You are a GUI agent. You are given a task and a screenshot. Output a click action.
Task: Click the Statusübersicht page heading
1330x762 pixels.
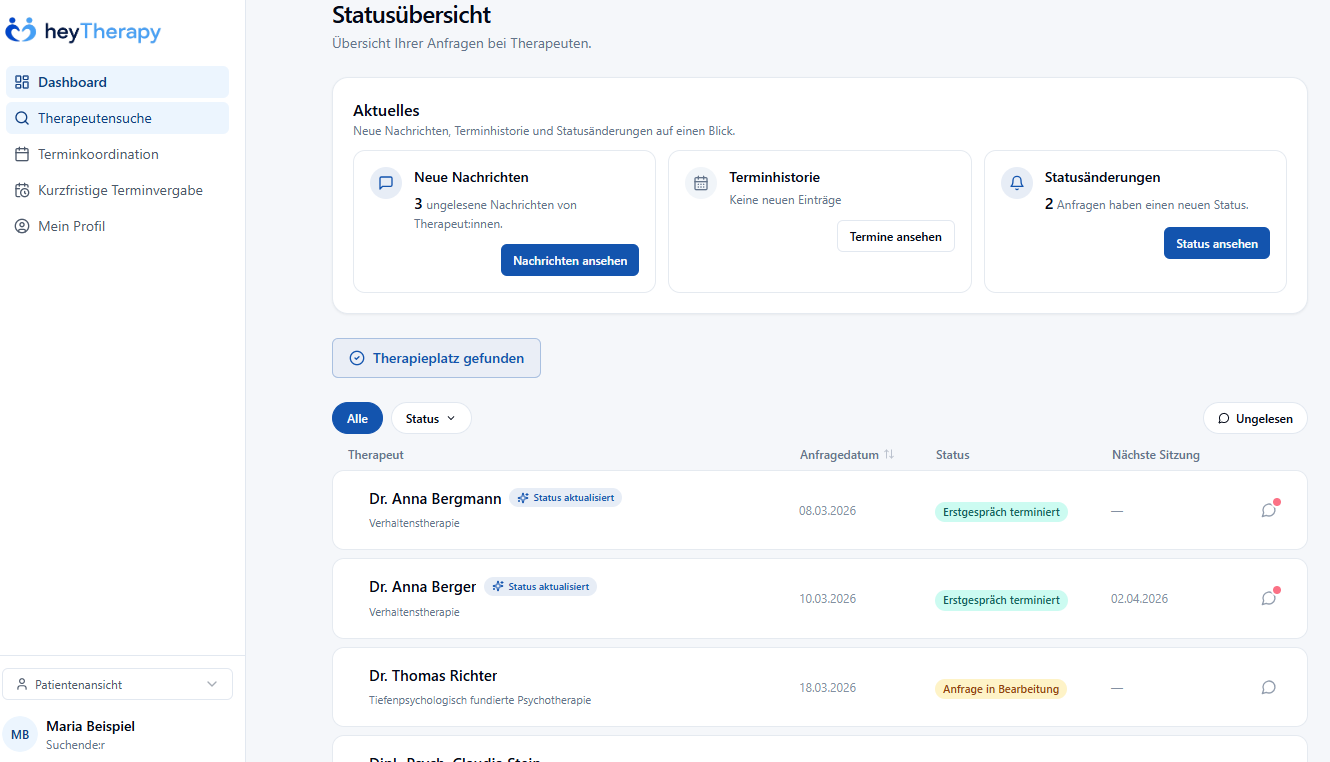[412, 15]
